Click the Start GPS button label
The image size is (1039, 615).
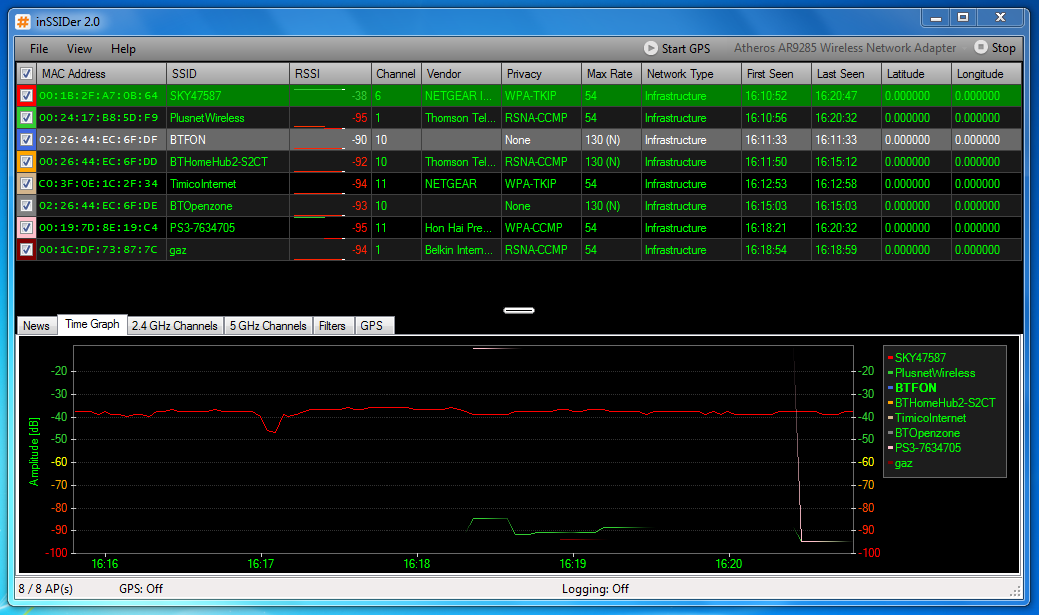click(x=686, y=48)
